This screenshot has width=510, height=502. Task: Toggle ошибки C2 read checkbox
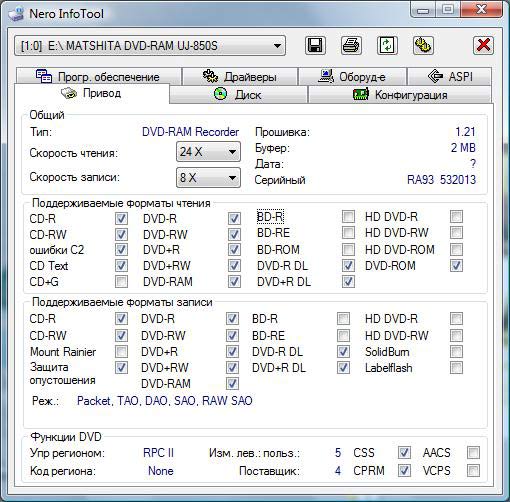pyautogui.click(x=121, y=249)
